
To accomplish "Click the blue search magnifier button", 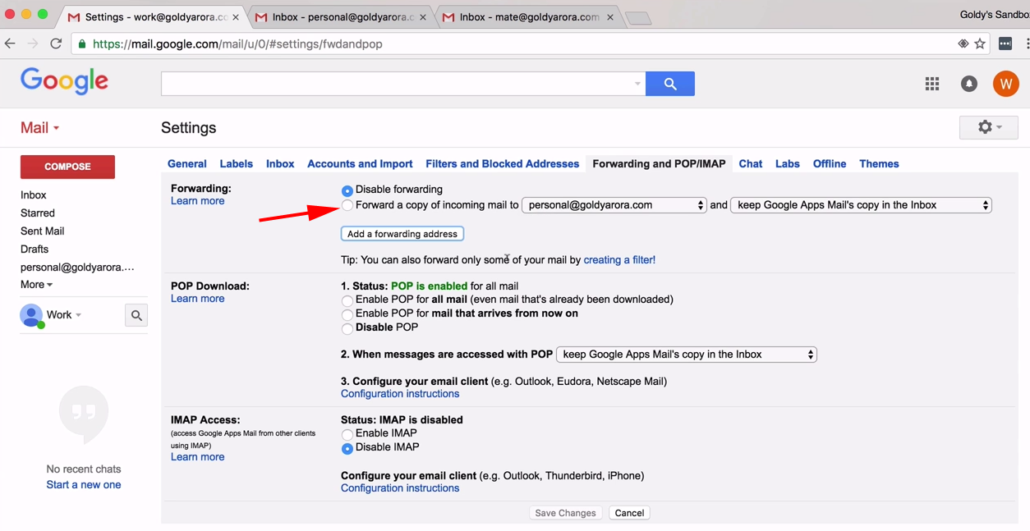I will [670, 83].
